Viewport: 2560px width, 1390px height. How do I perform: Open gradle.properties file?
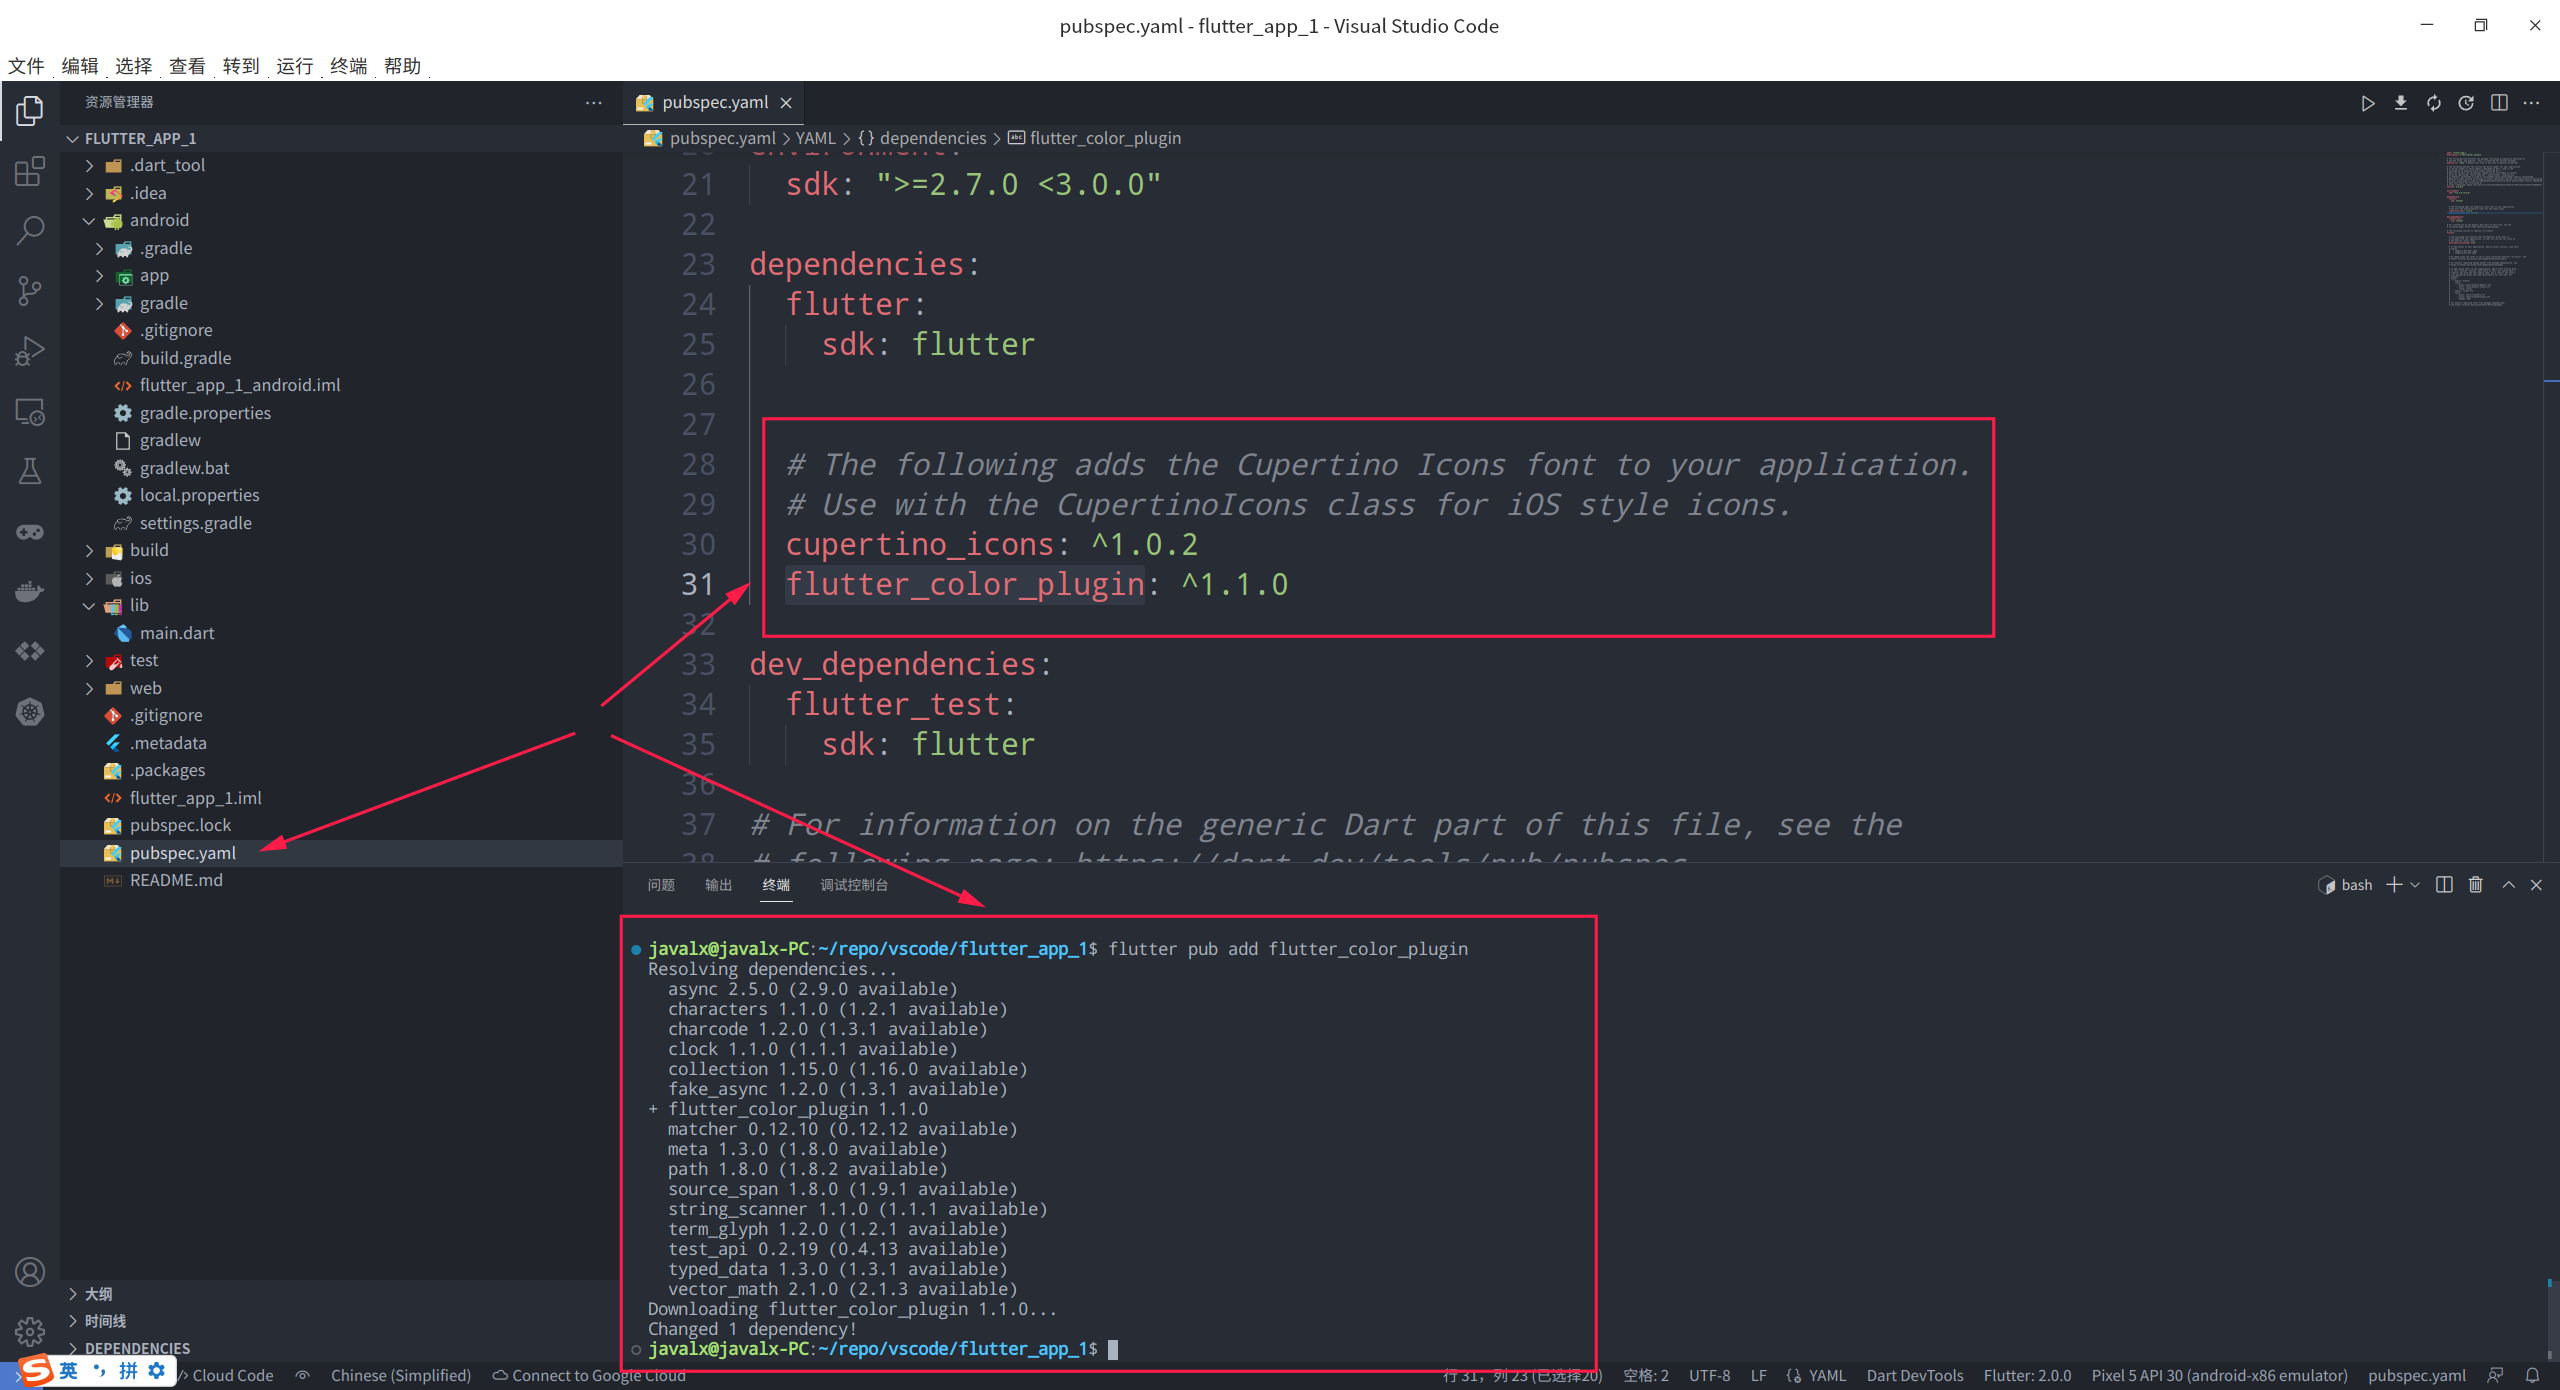click(x=340, y=413)
